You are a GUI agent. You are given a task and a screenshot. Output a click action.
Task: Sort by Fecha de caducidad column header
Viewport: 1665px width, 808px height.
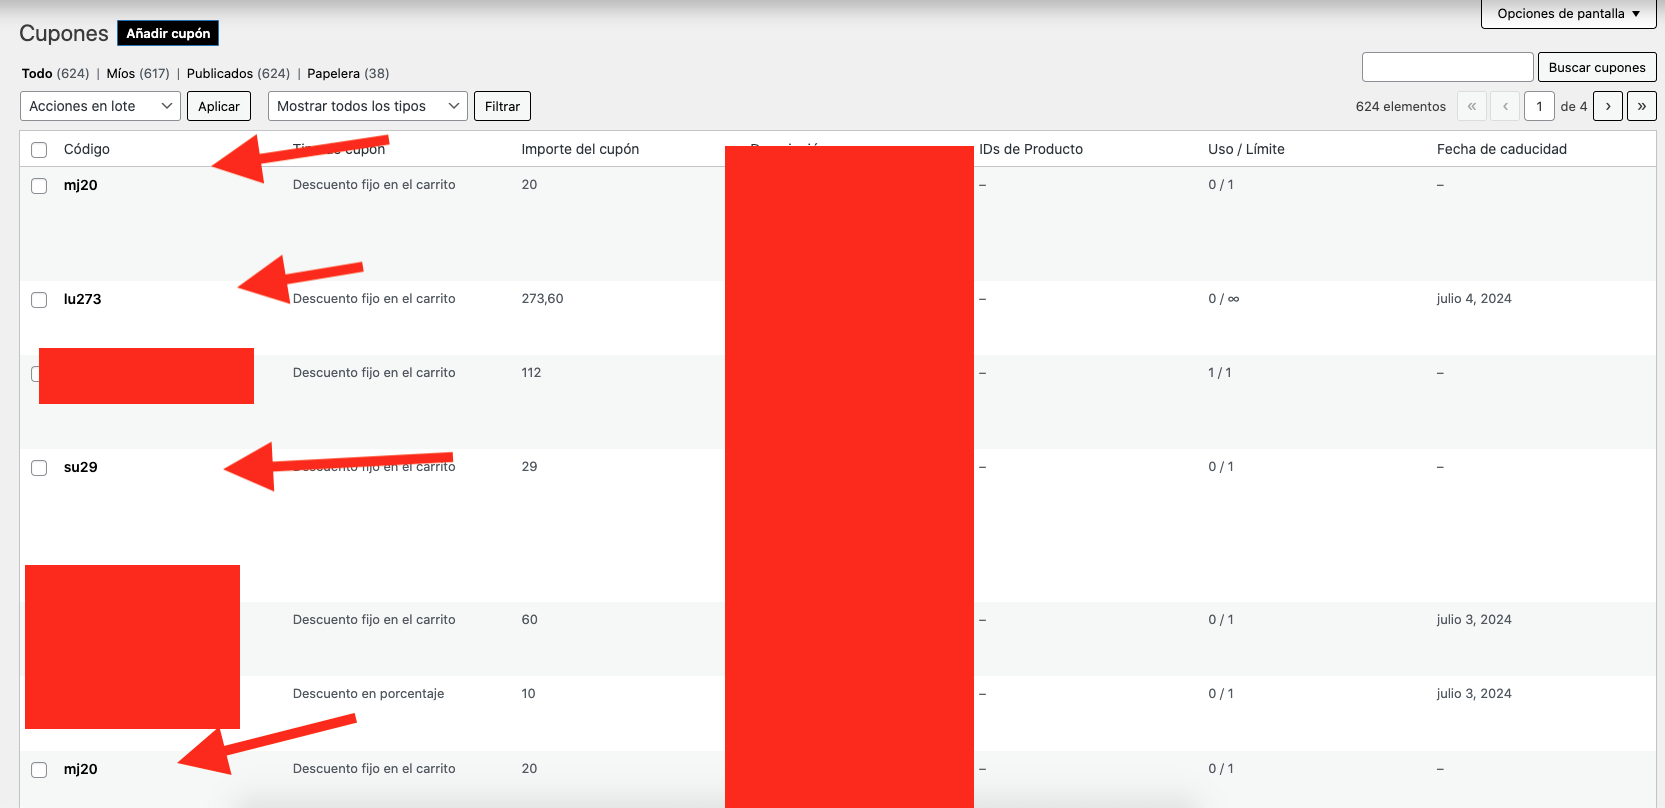(1501, 149)
